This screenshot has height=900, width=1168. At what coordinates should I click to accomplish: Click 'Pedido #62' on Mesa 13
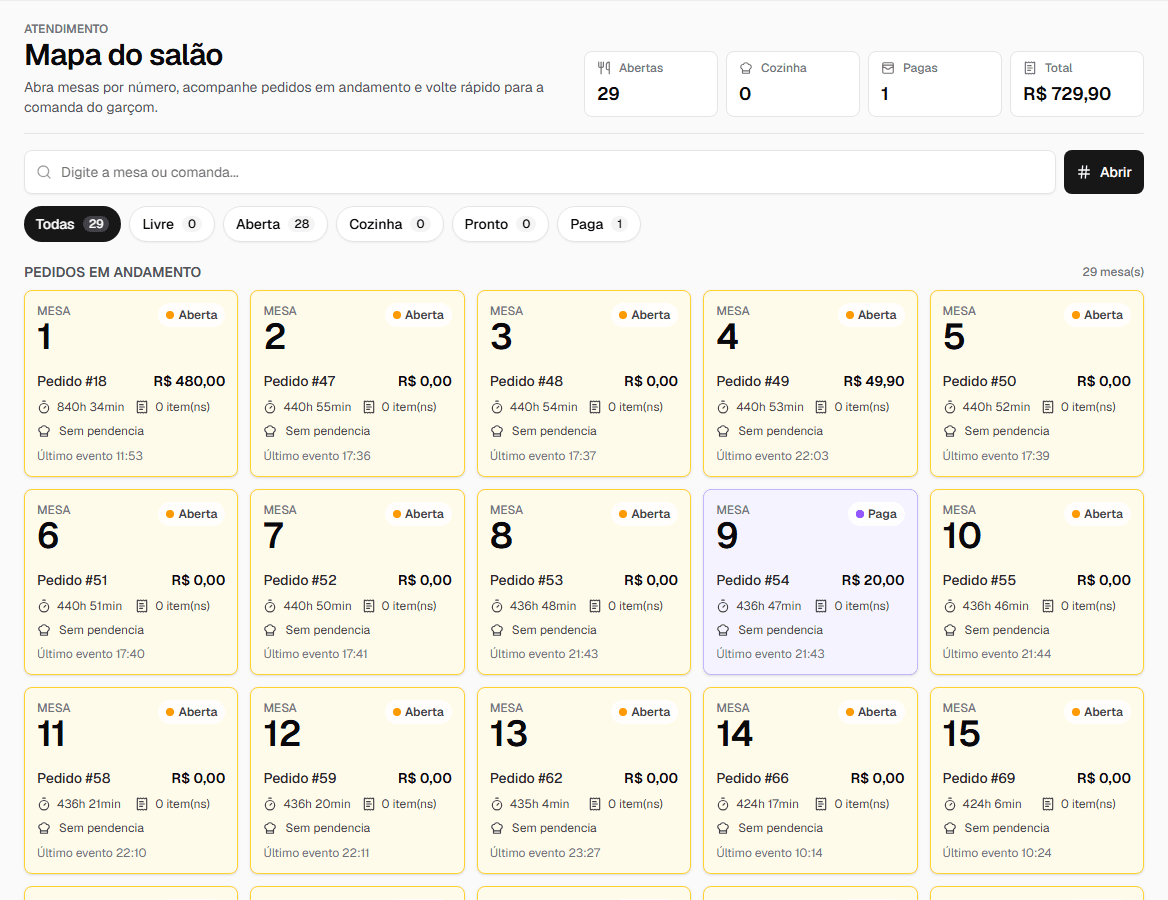(526, 779)
